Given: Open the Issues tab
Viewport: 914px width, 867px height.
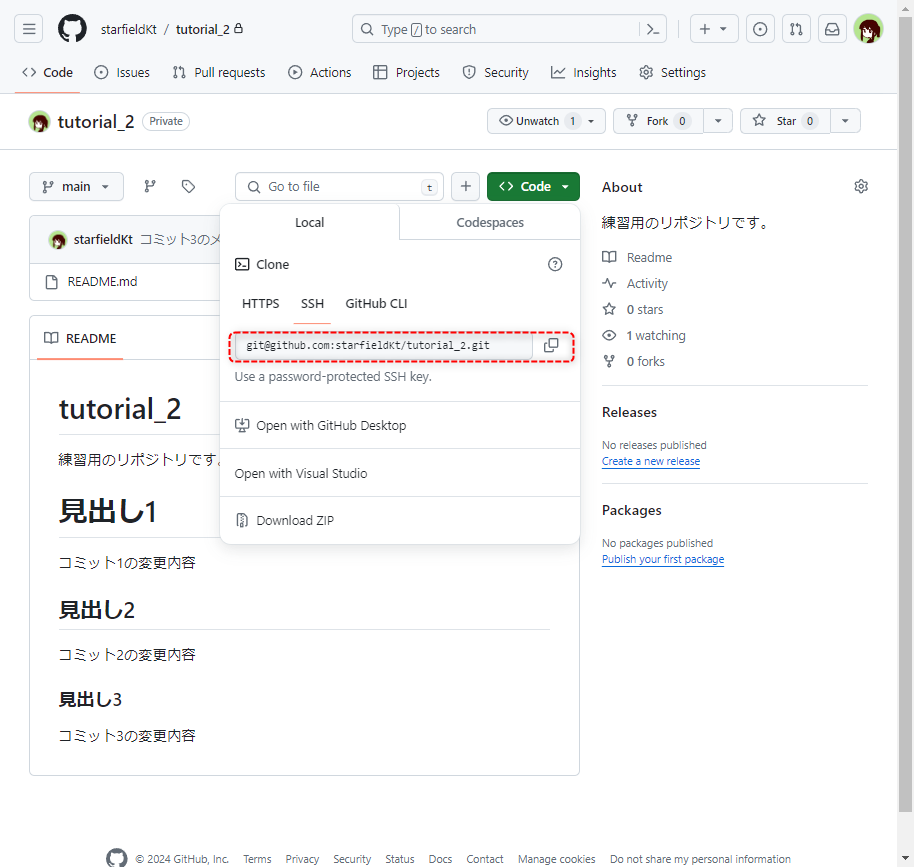Looking at the screenshot, I should point(122,72).
